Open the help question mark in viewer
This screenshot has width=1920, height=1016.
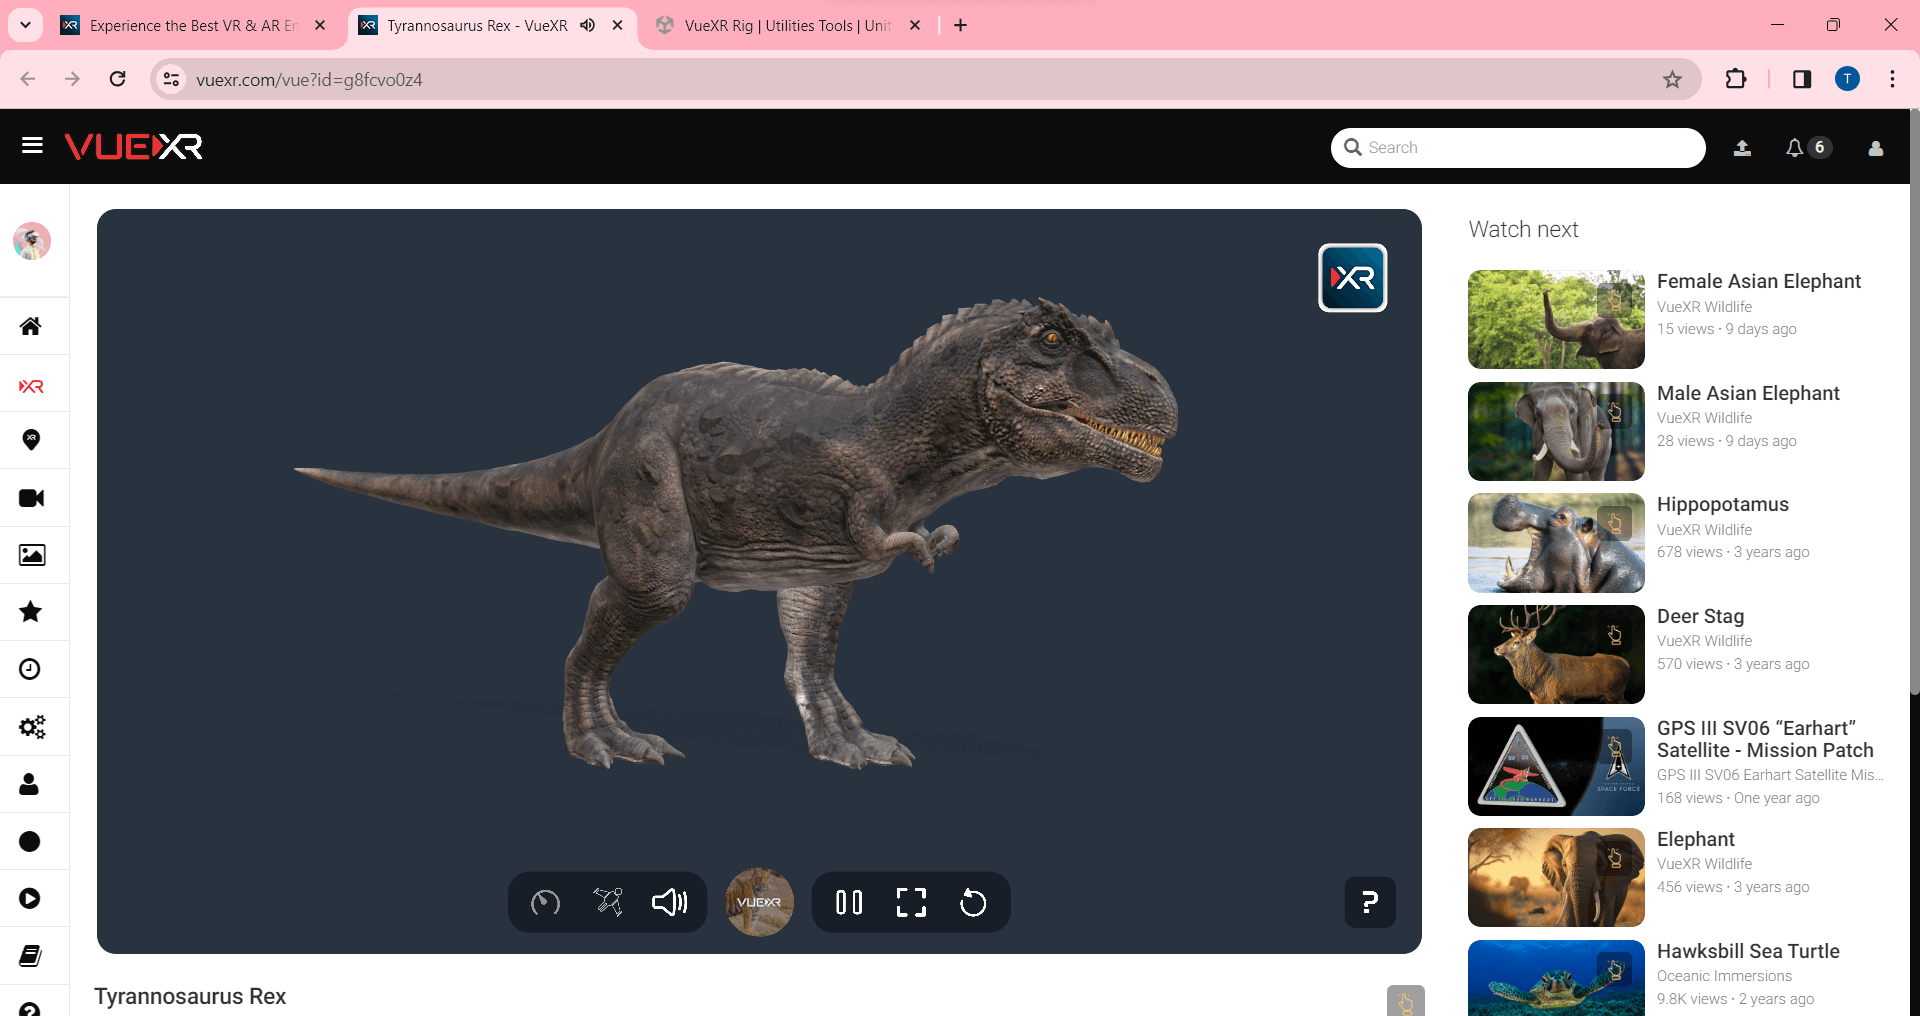click(1370, 903)
